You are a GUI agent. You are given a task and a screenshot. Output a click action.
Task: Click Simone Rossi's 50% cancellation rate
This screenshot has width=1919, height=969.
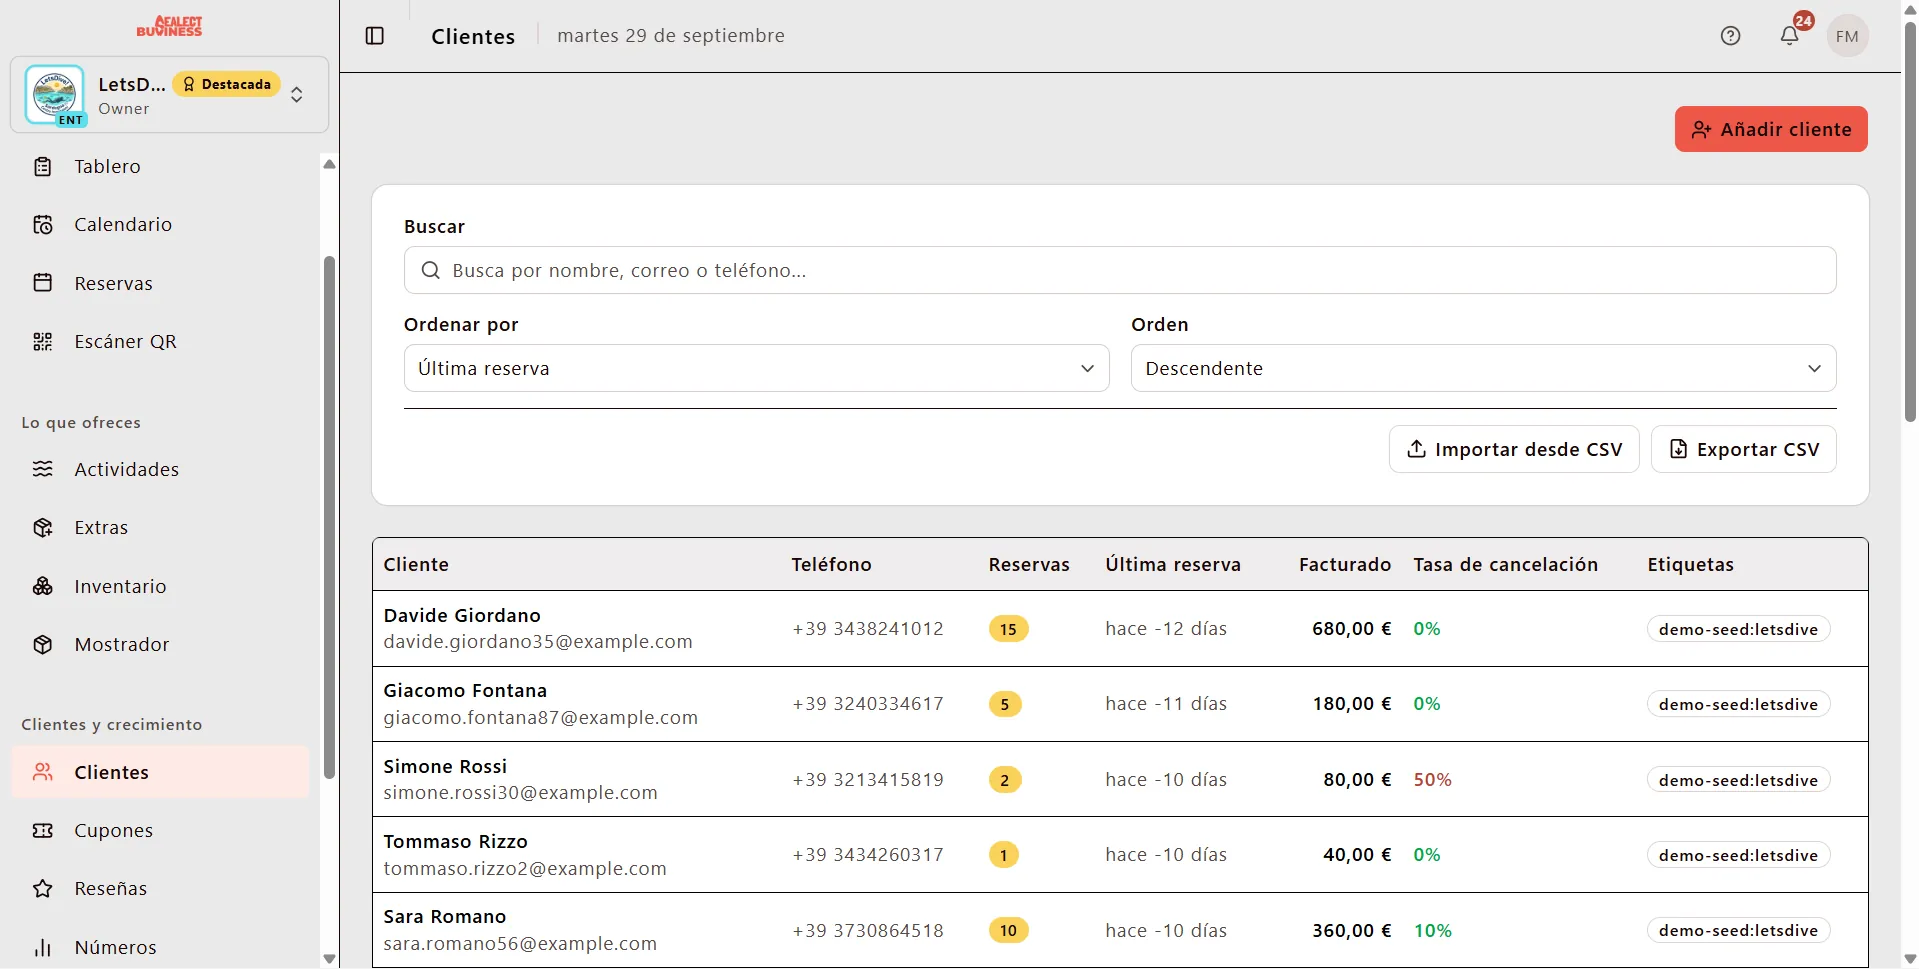click(x=1432, y=780)
